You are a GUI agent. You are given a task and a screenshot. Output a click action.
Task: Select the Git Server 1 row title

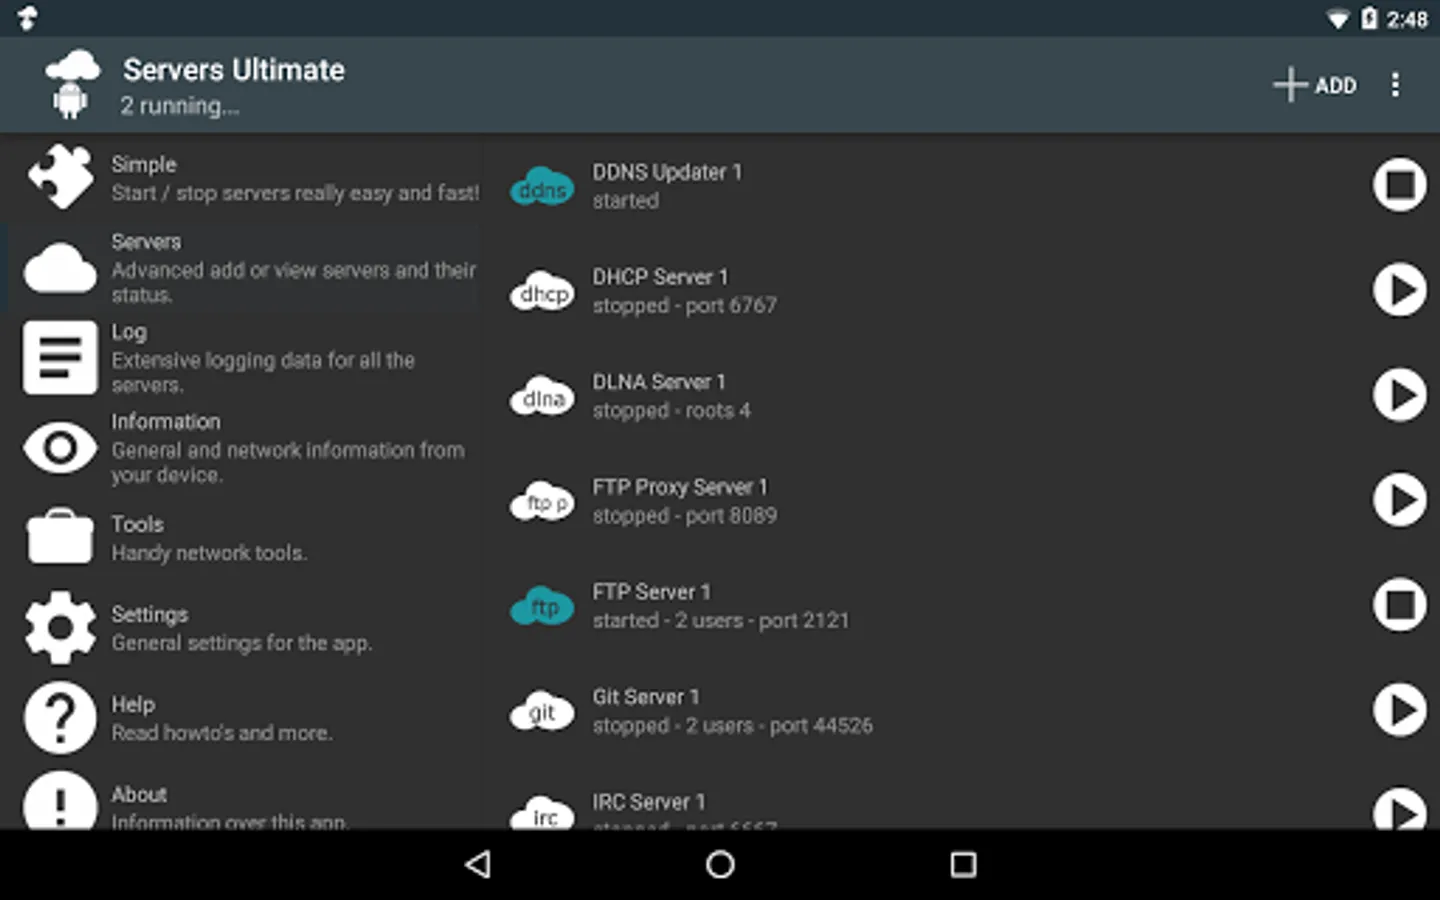coord(646,697)
